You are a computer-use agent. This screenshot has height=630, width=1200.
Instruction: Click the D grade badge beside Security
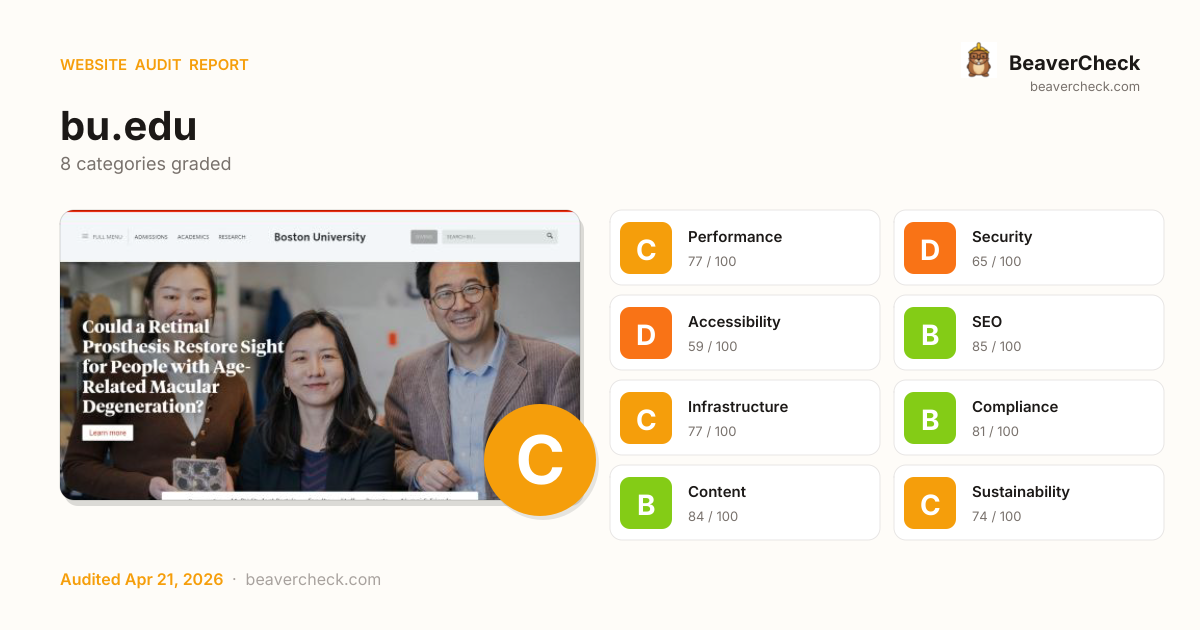(x=930, y=248)
